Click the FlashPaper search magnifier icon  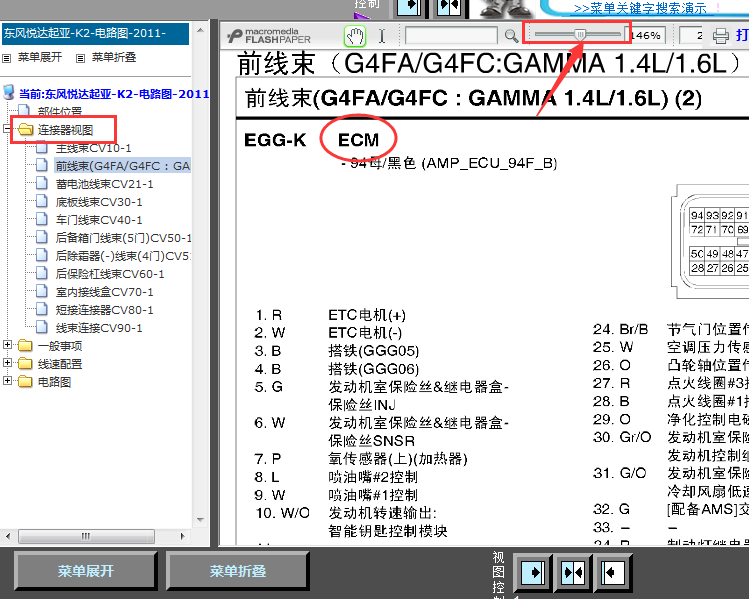[x=511, y=36]
